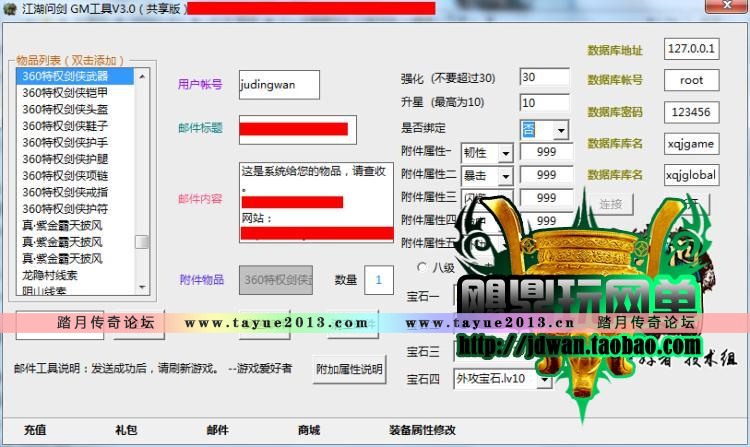This screenshot has height=447, width=750.
Task: Select 360特权剑侠护腿 list entry
Action: pyautogui.click(x=75, y=159)
